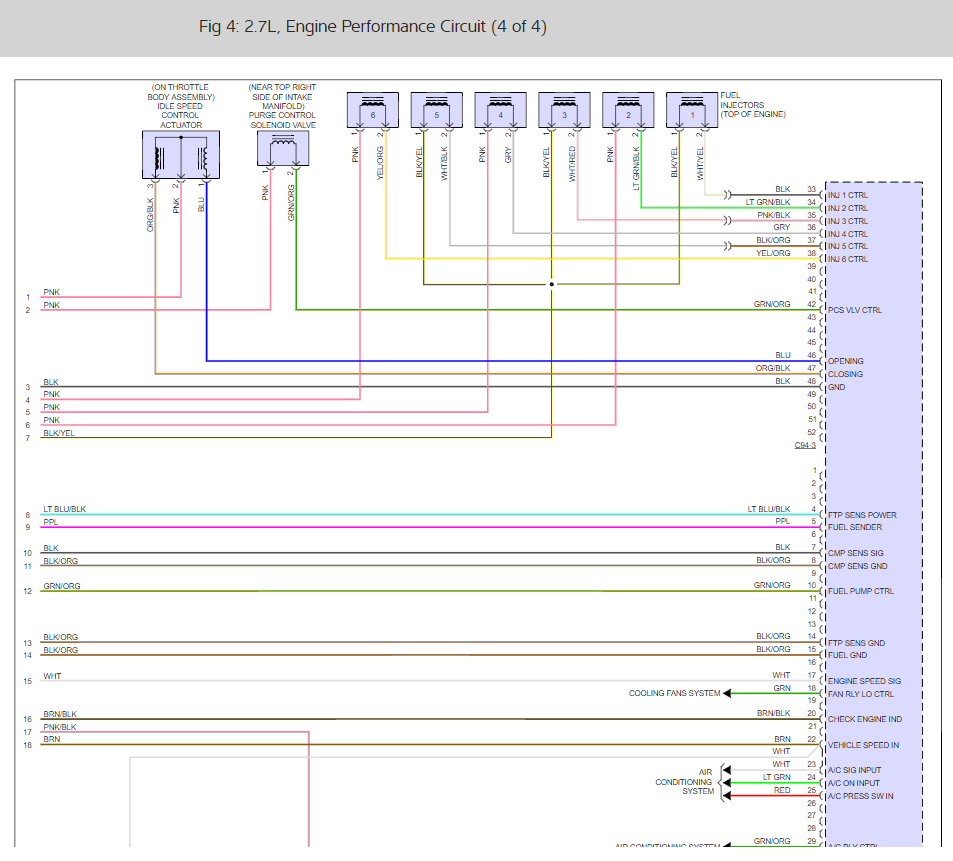The height and width of the screenshot is (861, 953).
Task: Select fuel injector number 4 symbol
Action: coord(500,110)
